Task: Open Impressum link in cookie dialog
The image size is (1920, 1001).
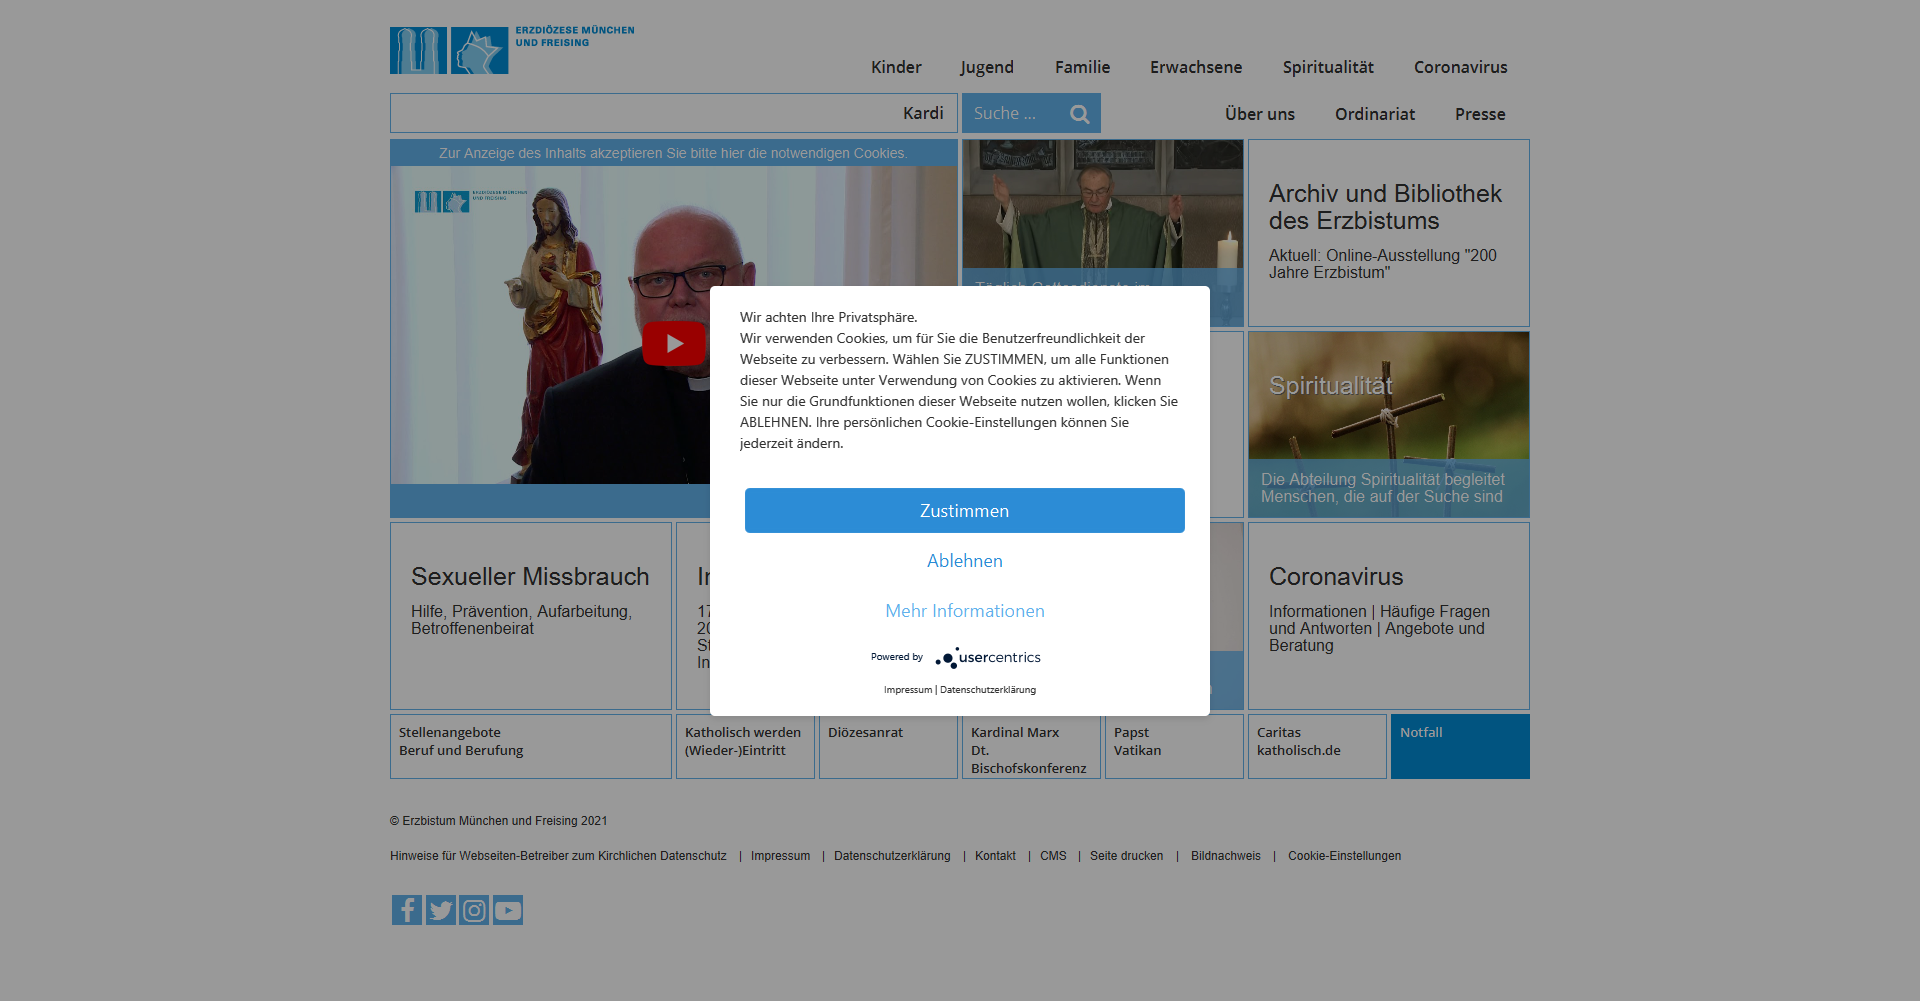Action: tap(908, 690)
